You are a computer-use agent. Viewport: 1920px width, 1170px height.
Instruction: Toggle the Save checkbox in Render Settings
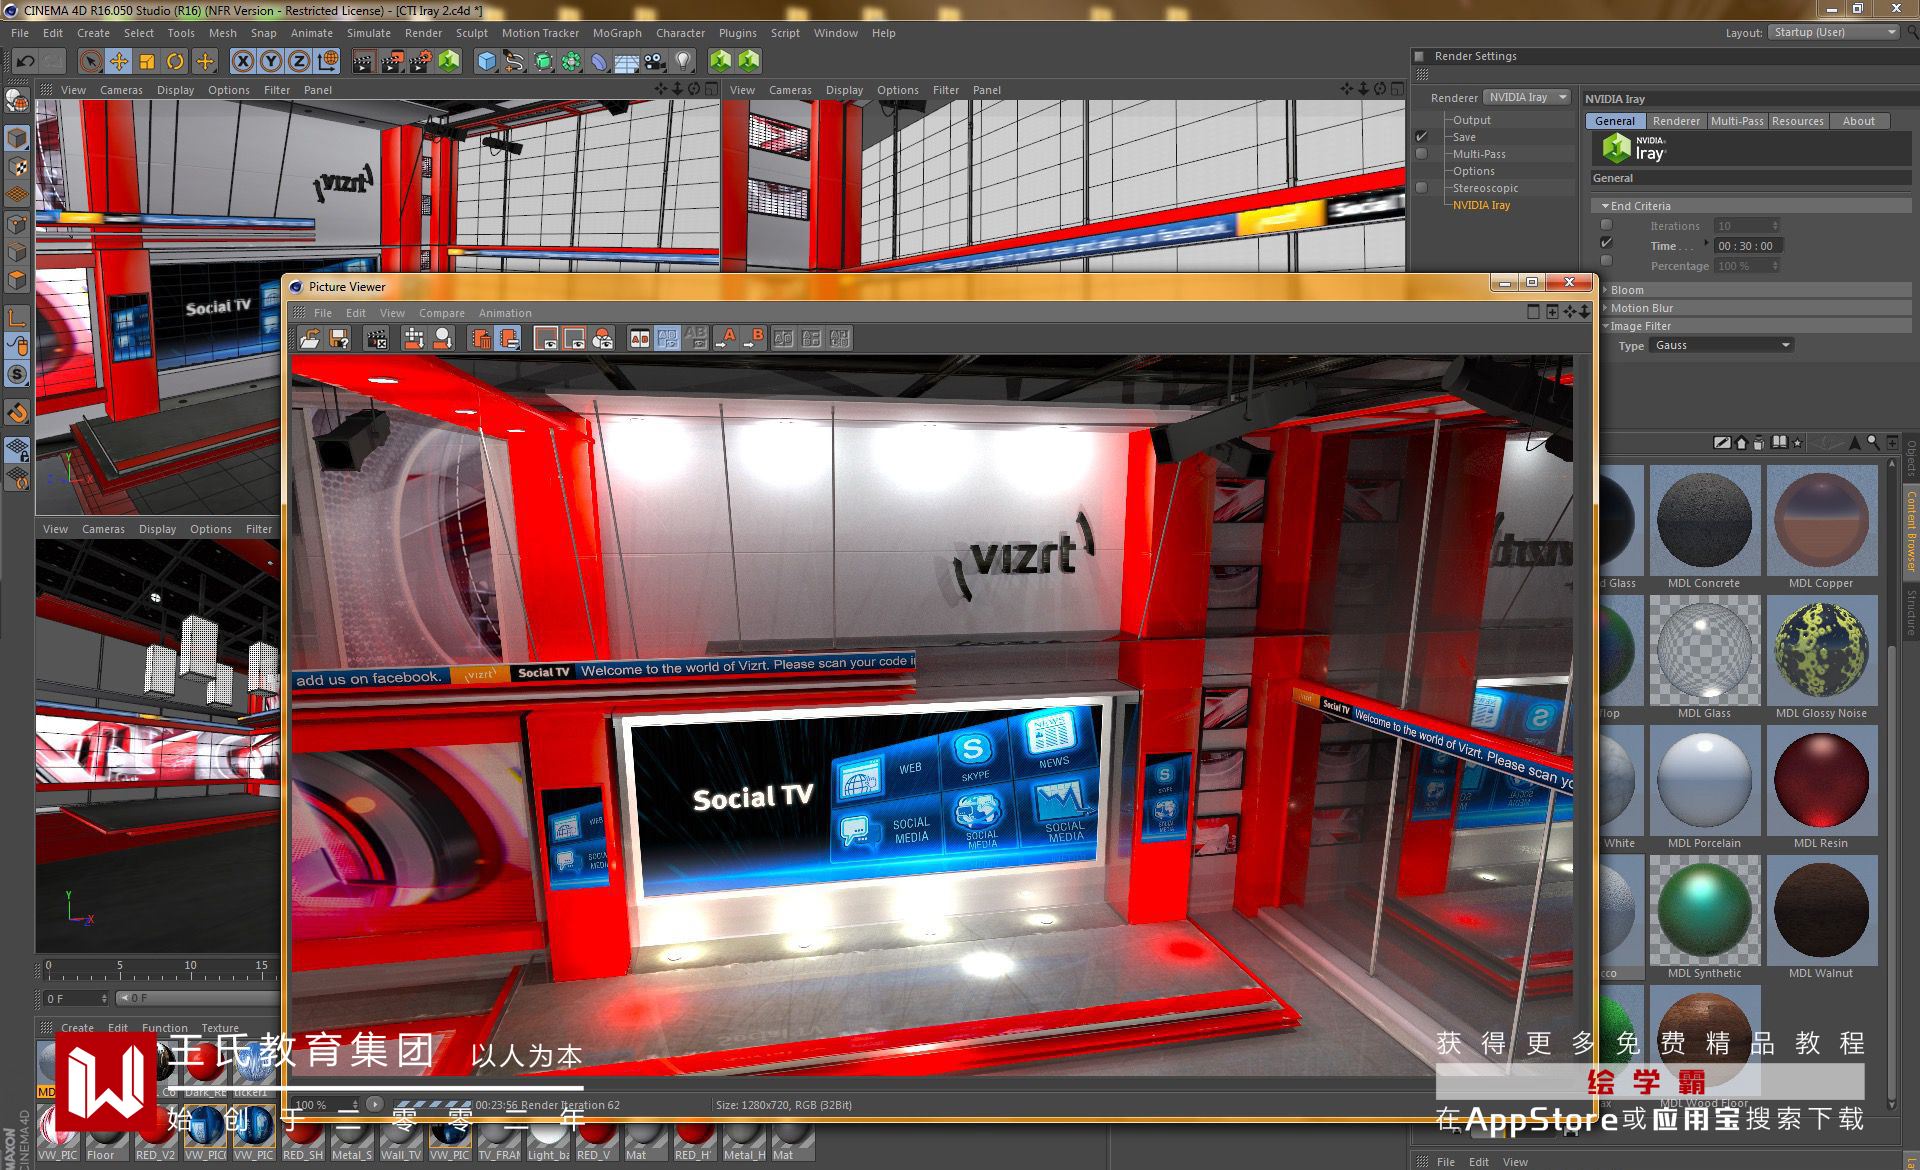[x=1421, y=136]
